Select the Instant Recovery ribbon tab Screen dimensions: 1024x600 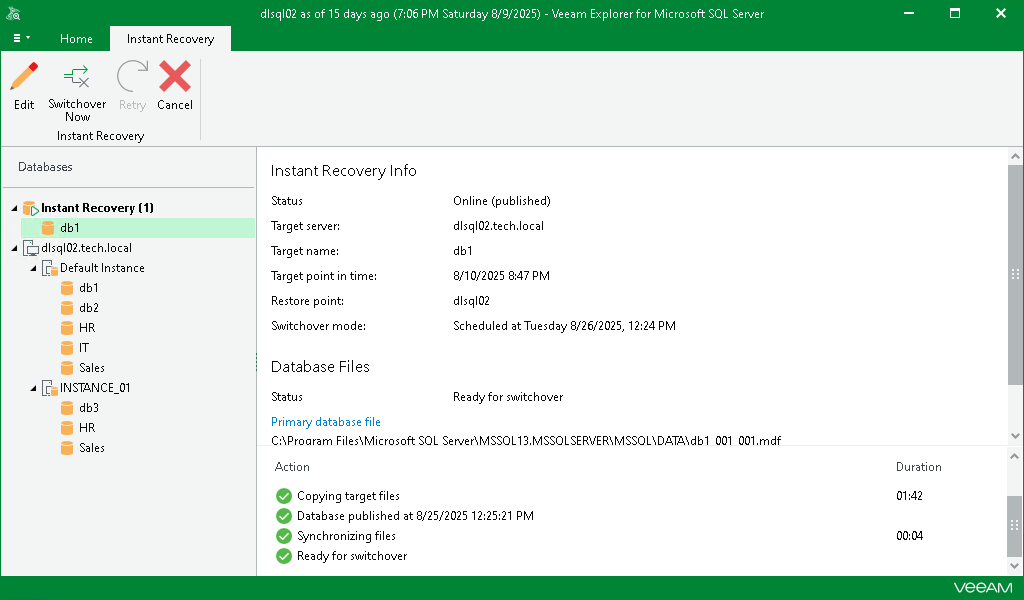[170, 39]
